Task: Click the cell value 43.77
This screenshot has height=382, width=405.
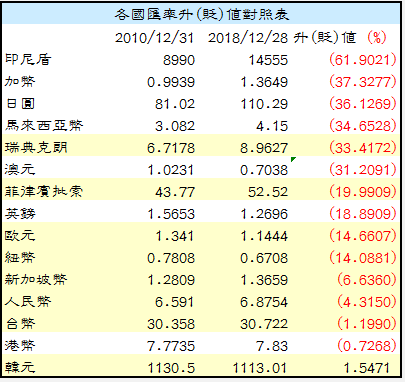Action: coord(175,192)
